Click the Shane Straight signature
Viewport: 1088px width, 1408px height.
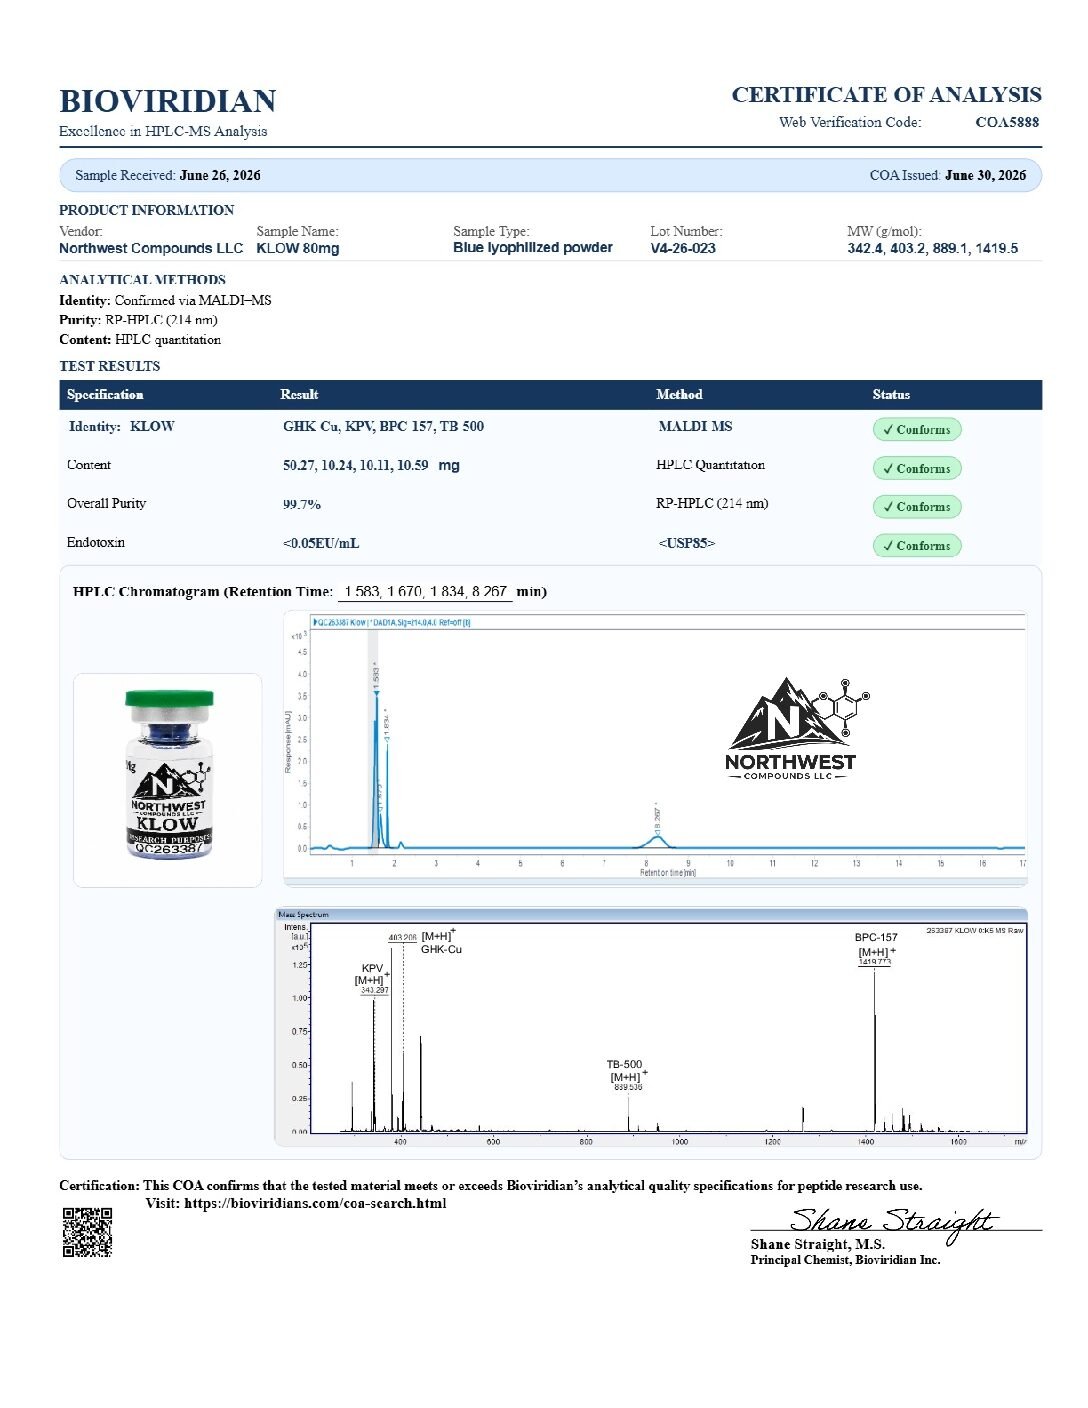(893, 1222)
